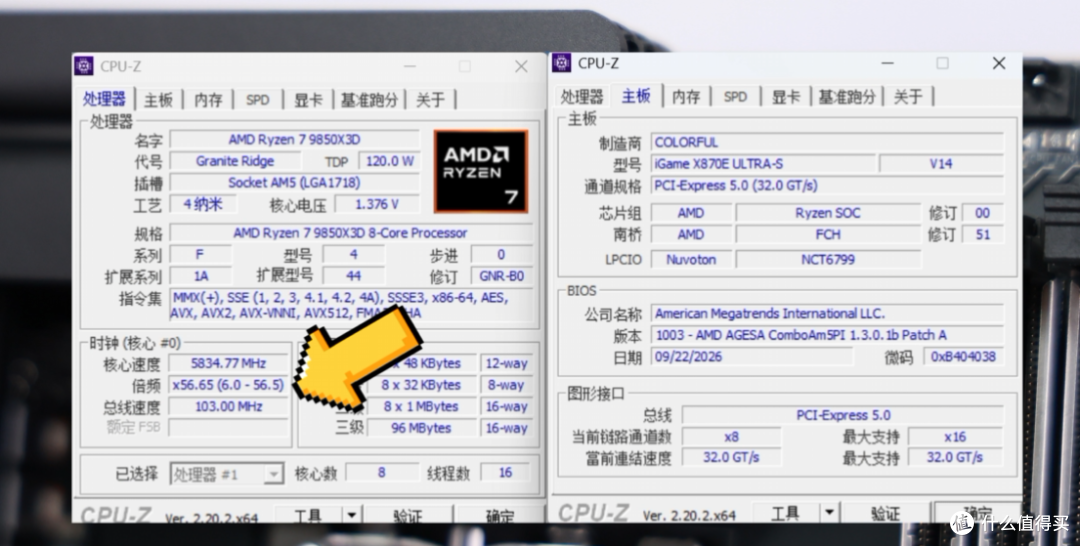Open the 主板 tab in left CPU-Z window
The image size is (1080, 546).
coord(158,100)
